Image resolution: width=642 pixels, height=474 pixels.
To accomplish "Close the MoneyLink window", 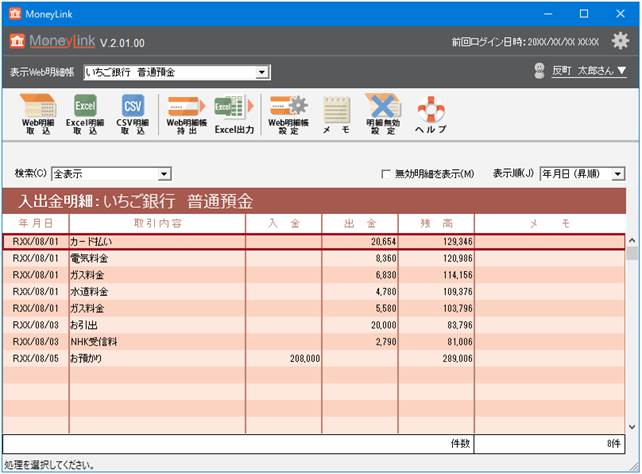I will coord(620,14).
